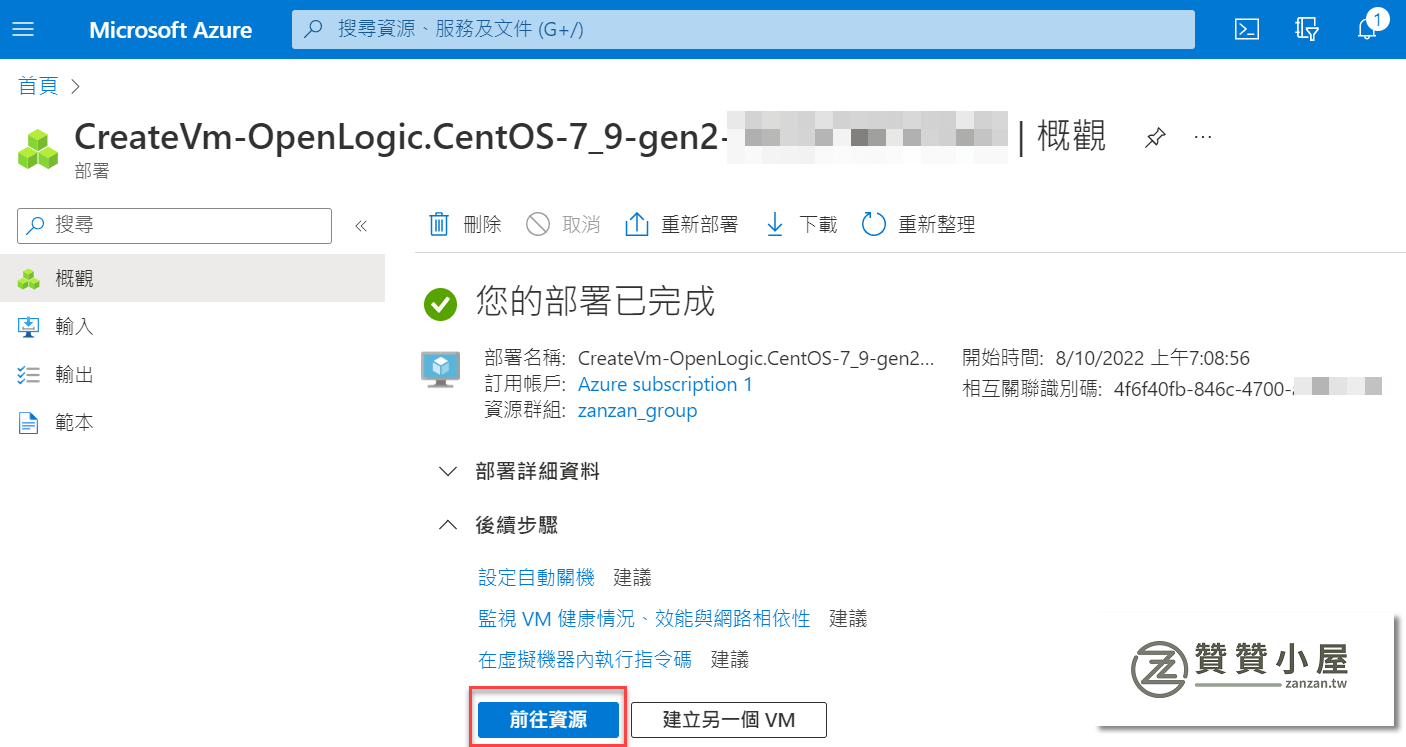Select 輸入 in the left menu

click(x=192, y=327)
